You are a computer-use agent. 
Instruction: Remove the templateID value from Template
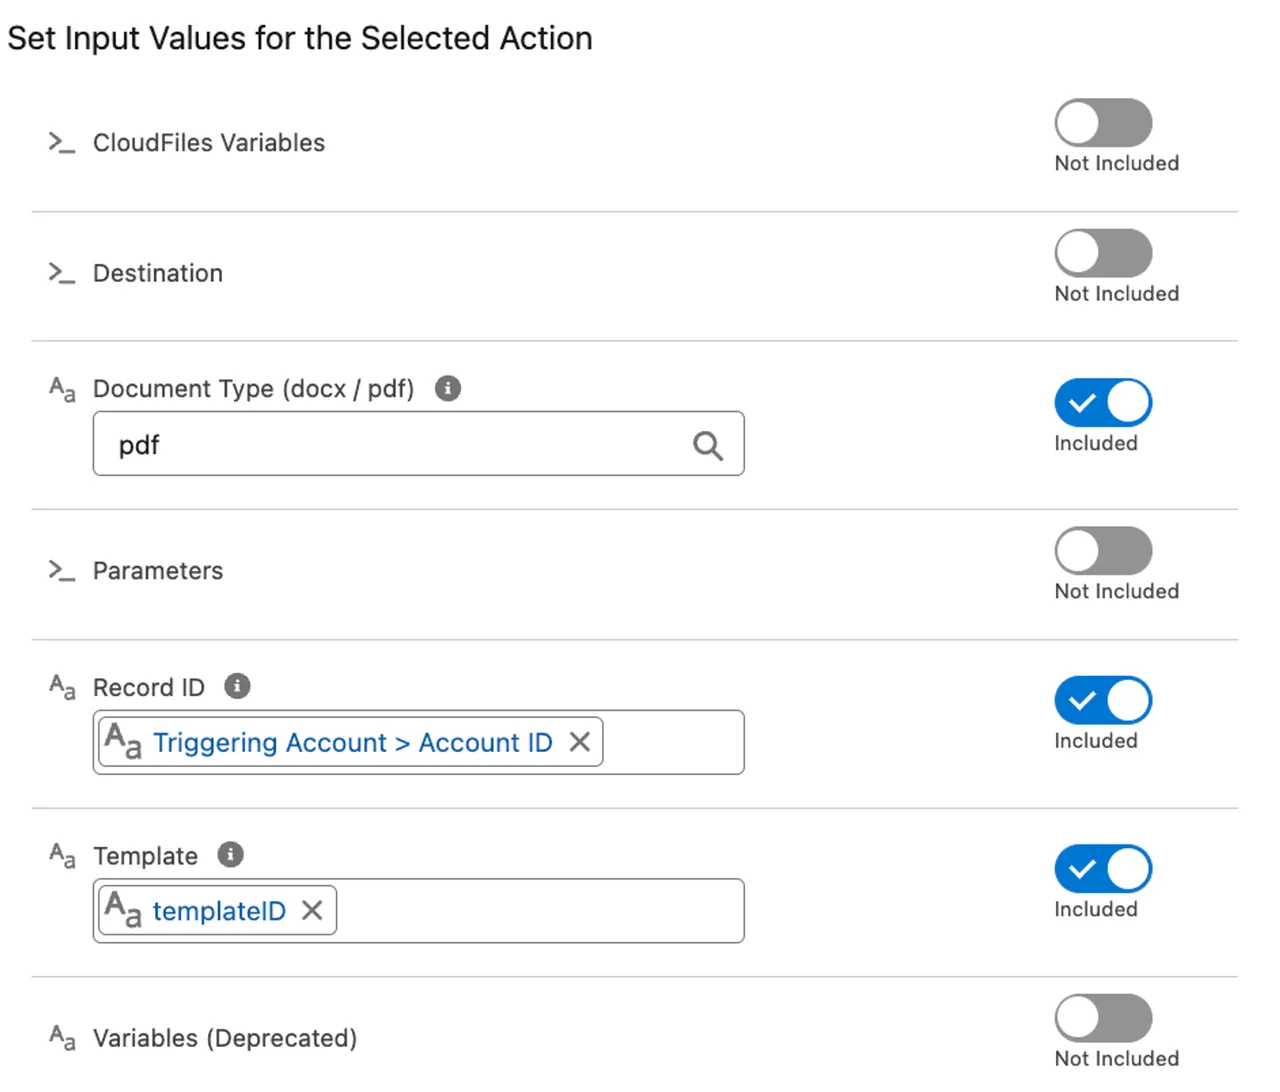coord(311,910)
